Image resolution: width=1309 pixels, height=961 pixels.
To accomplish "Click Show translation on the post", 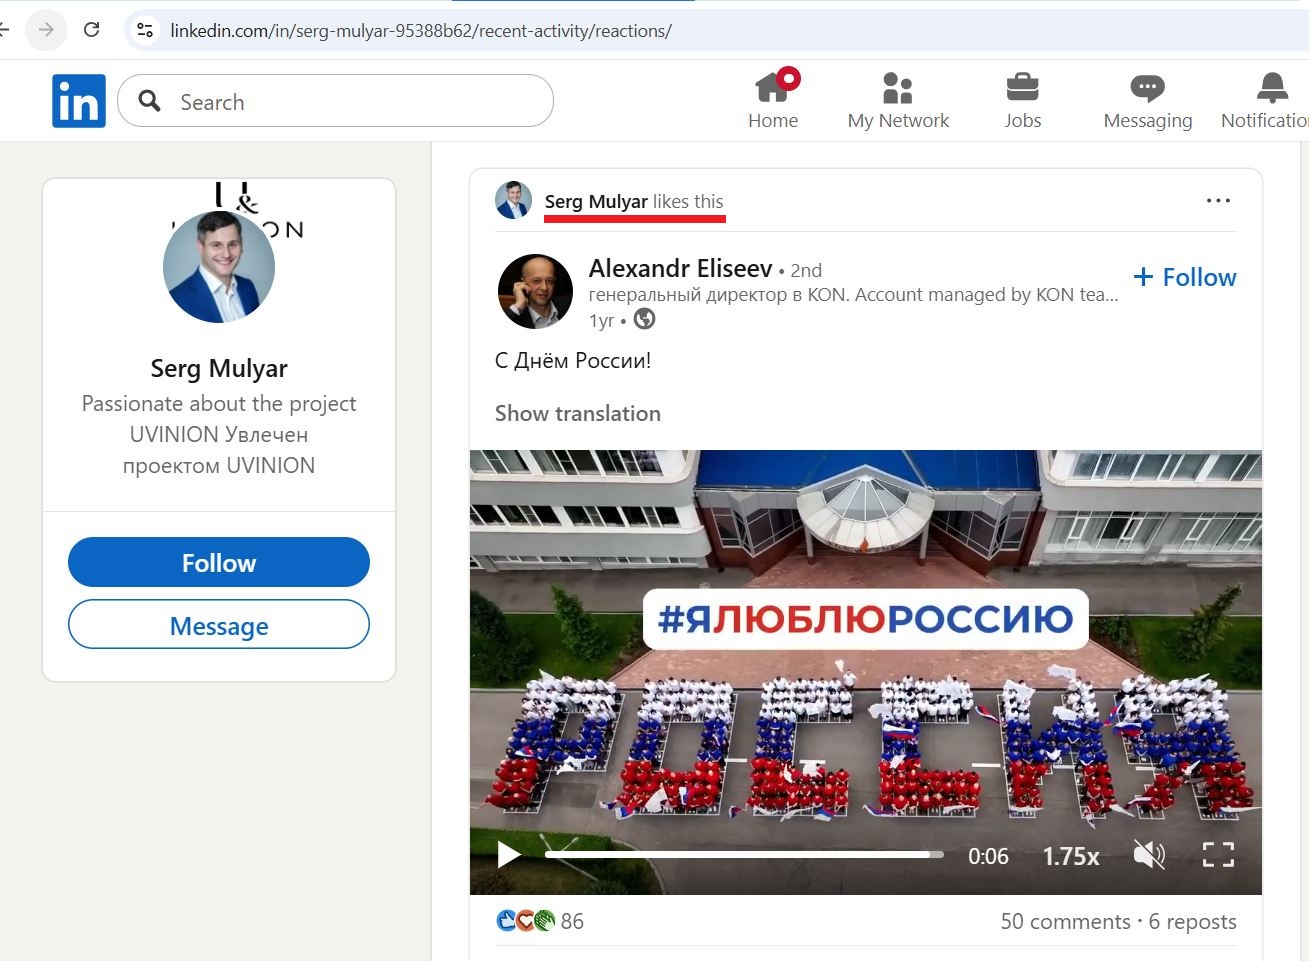I will (x=577, y=413).
